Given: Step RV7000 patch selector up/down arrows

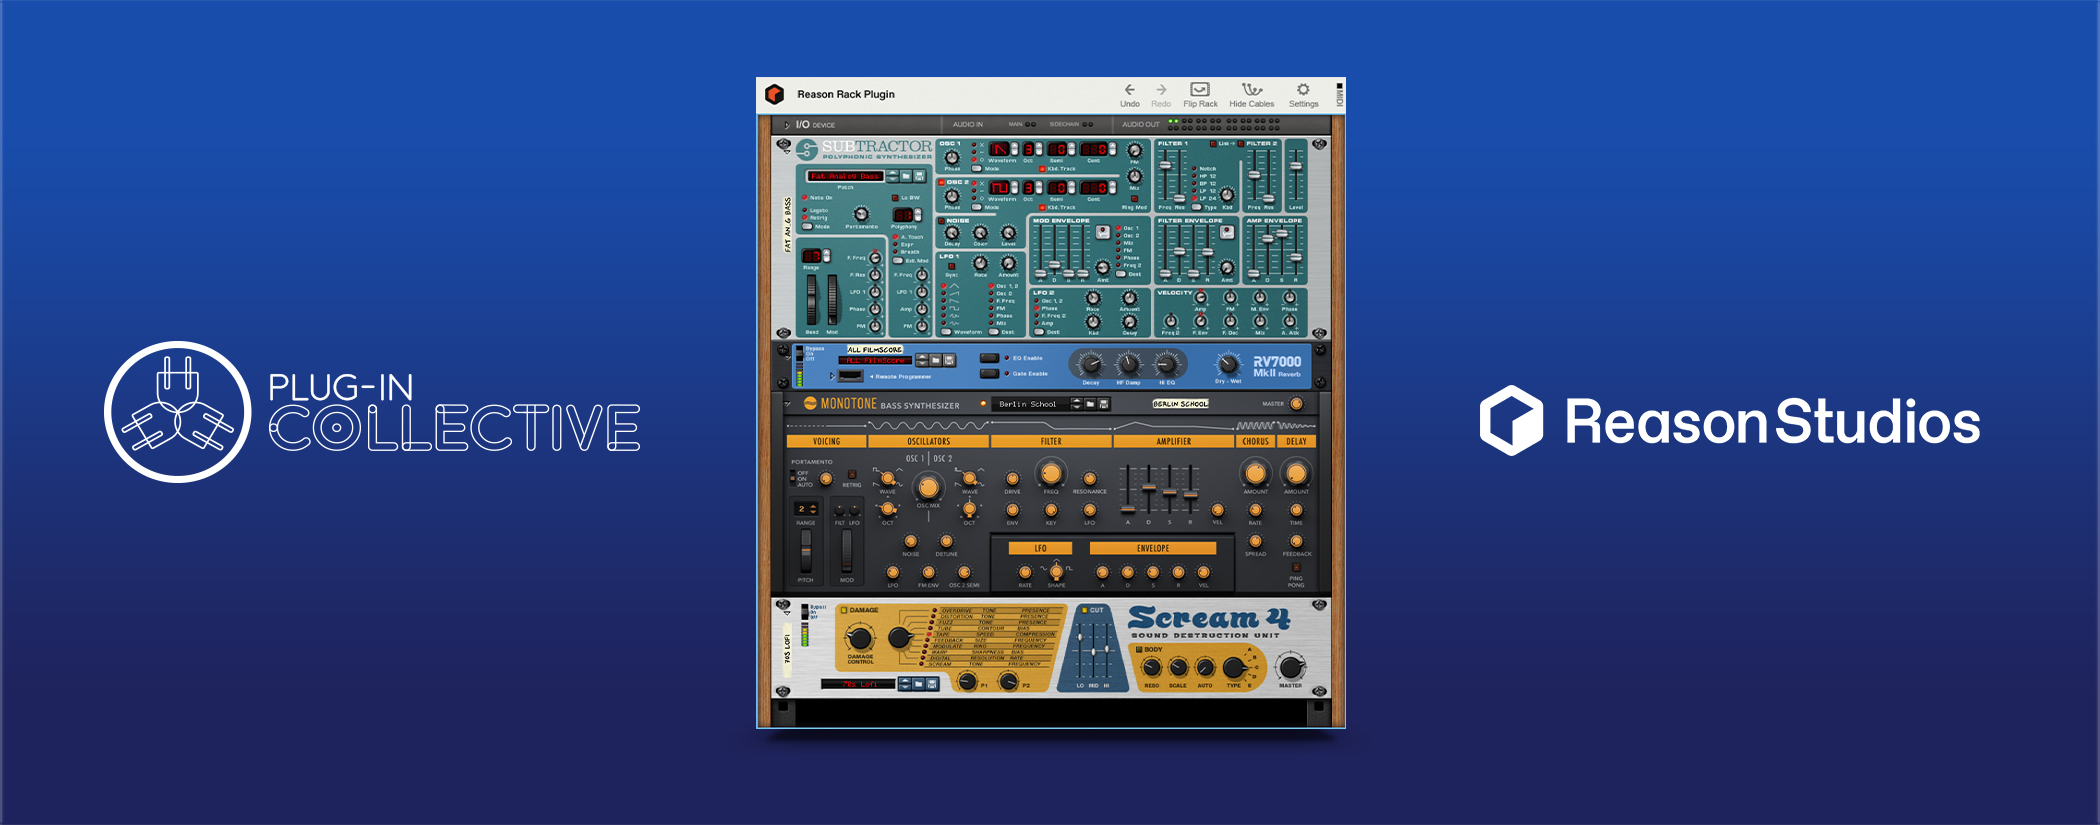Looking at the screenshot, I should (x=921, y=360).
